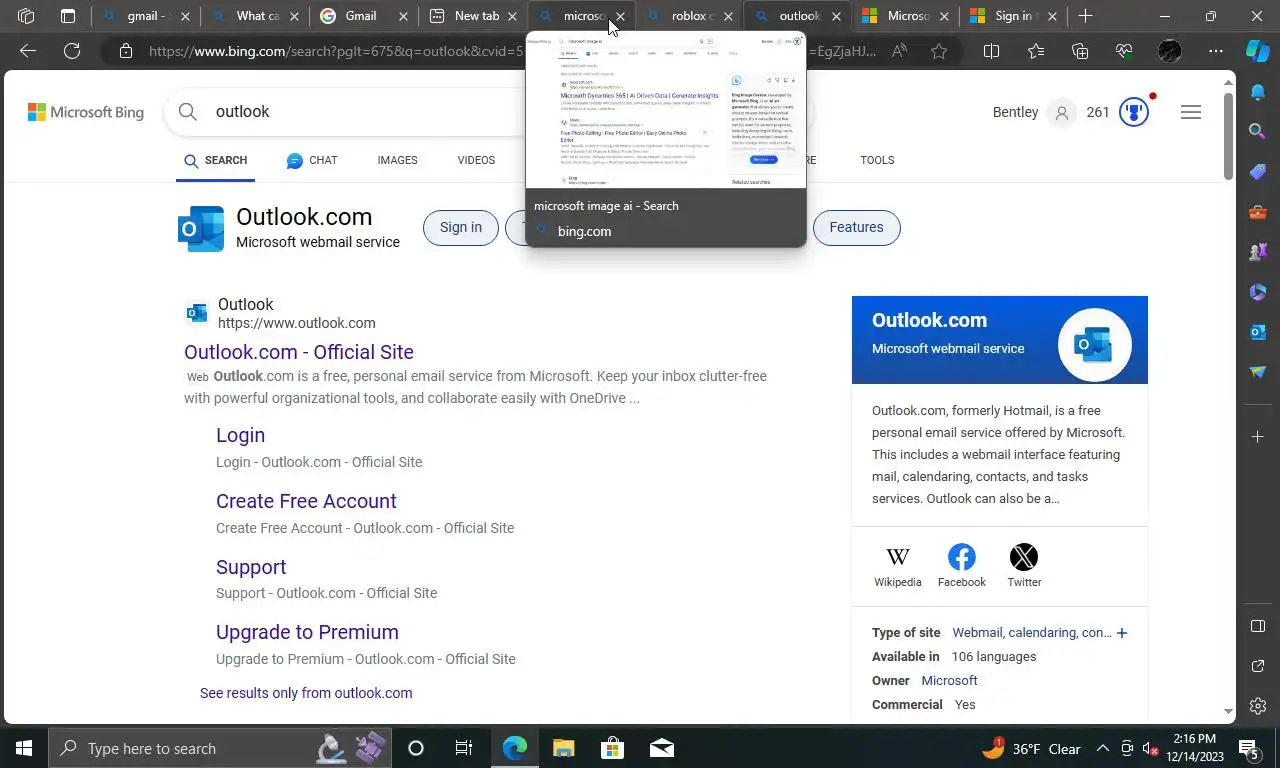Open Mail app from taskbar

(x=661, y=748)
